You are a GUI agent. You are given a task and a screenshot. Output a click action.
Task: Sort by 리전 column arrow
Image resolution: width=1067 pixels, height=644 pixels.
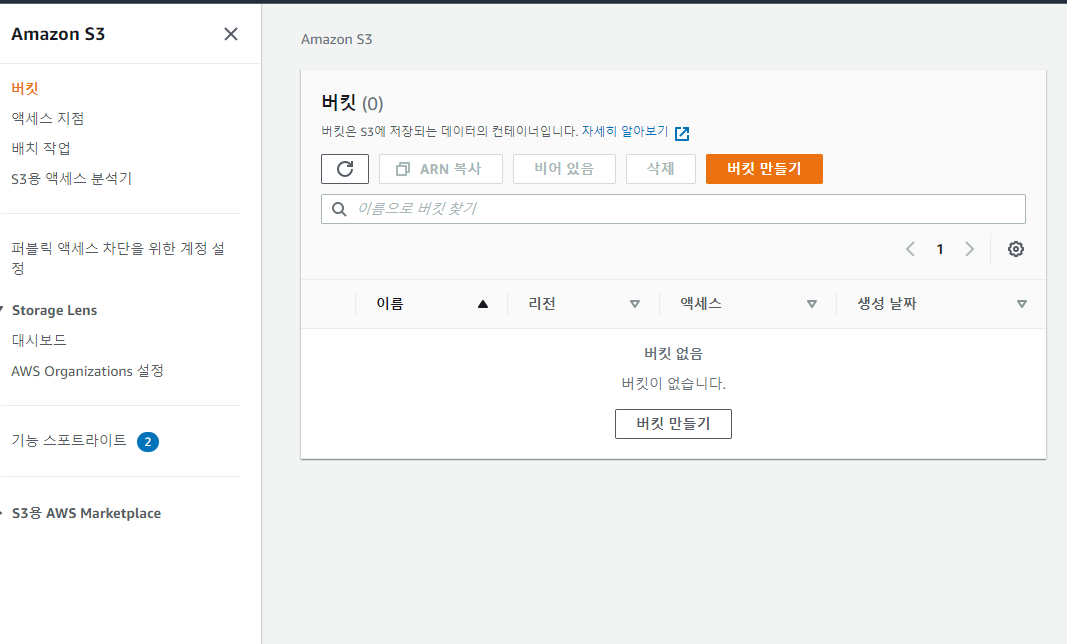tap(635, 304)
